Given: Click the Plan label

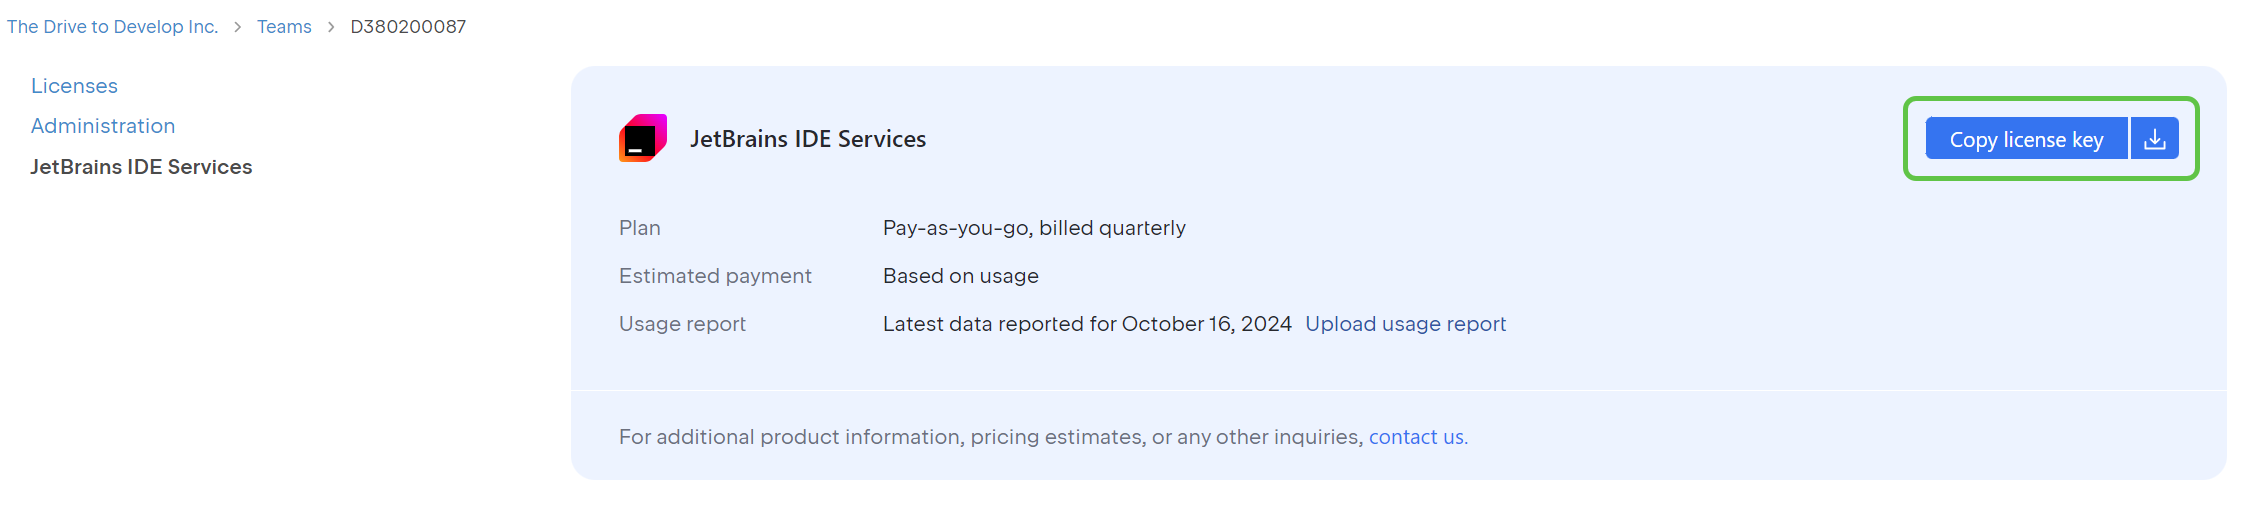Looking at the screenshot, I should coord(639,228).
